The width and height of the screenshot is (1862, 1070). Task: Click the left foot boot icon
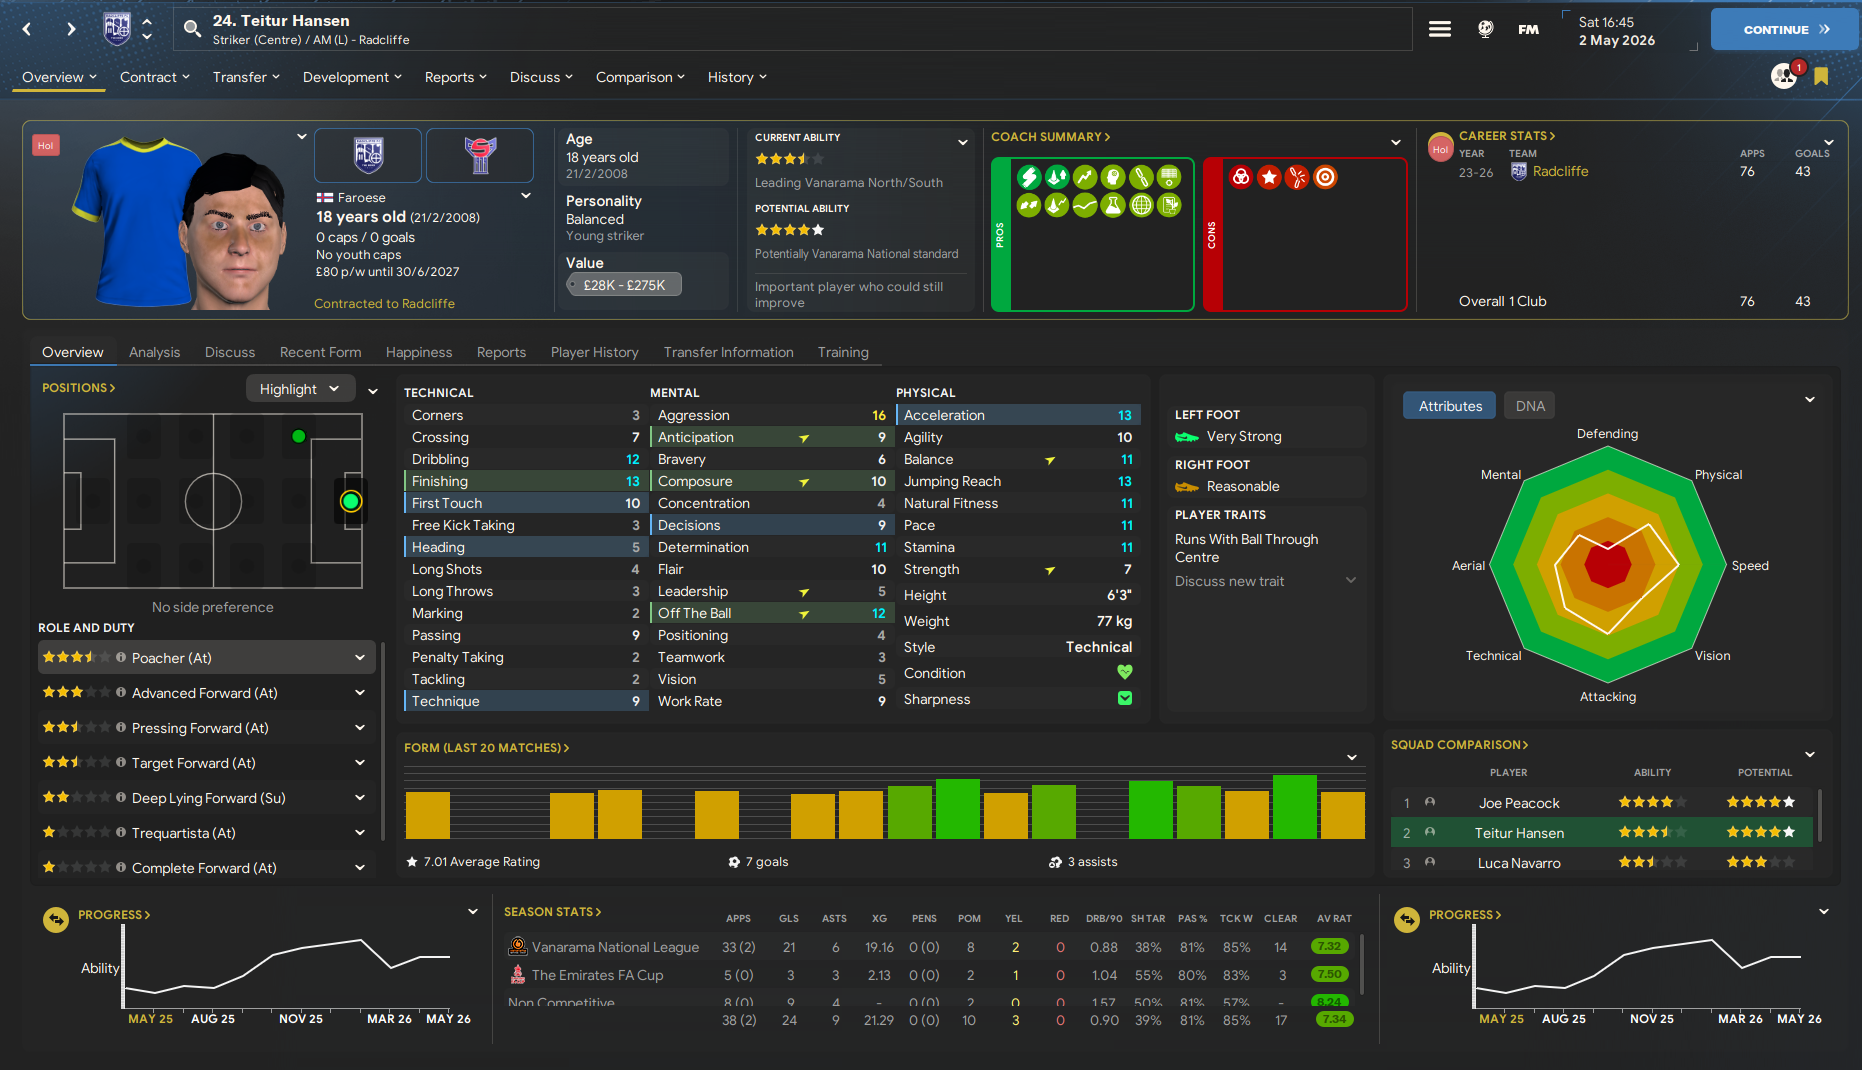coord(1187,436)
